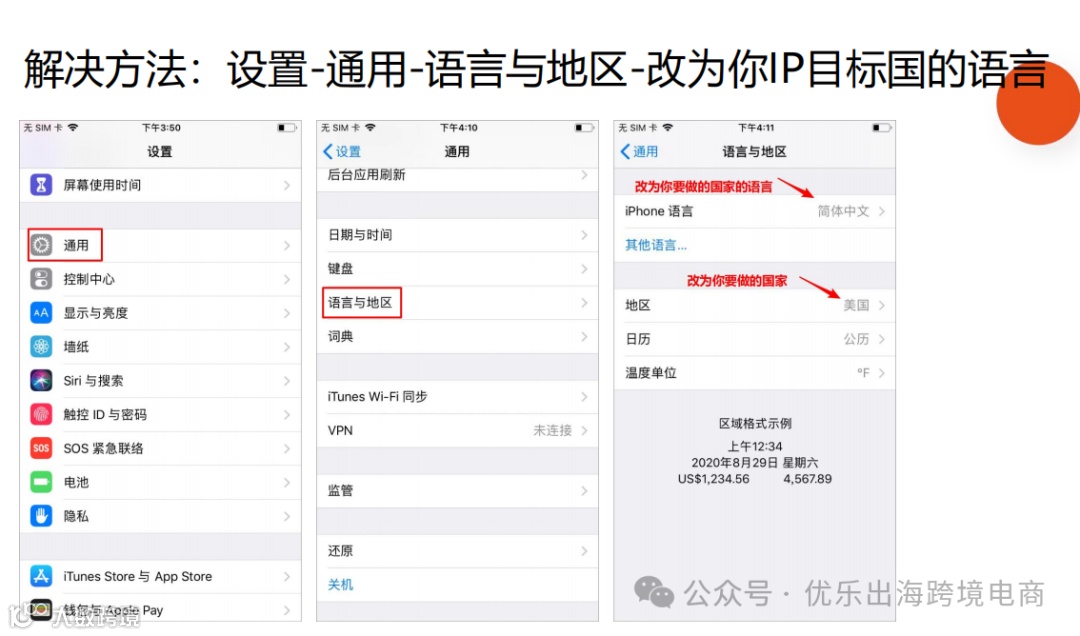The image size is (1080, 636).
Task: Open 日期与时间 row
Action: point(457,235)
